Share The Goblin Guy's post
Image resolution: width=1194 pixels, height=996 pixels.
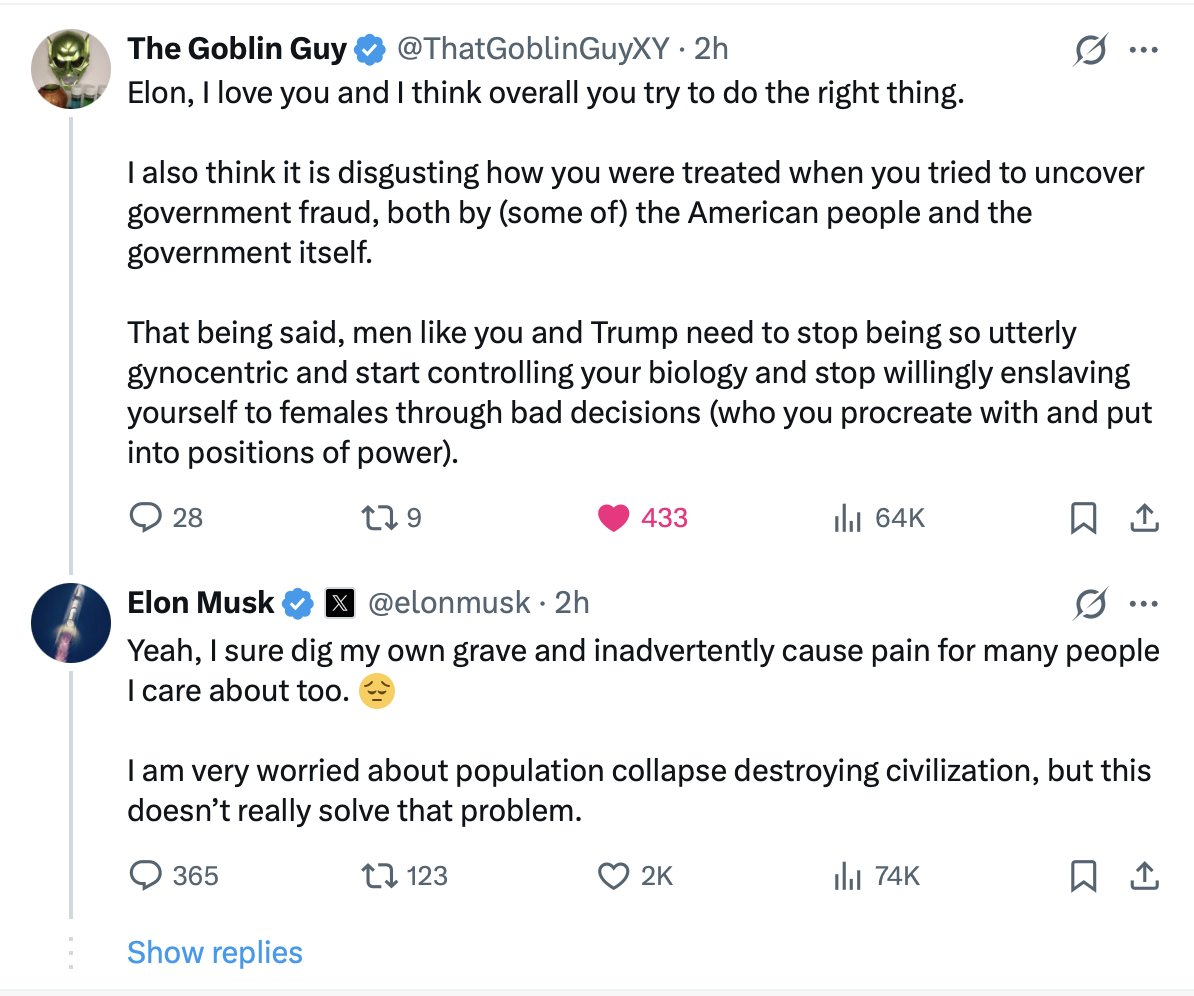coord(1144,517)
